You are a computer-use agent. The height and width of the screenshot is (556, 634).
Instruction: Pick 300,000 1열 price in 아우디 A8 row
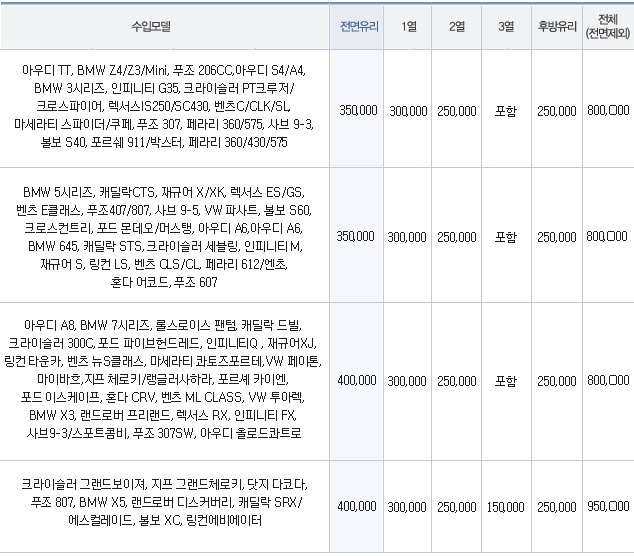(x=407, y=381)
